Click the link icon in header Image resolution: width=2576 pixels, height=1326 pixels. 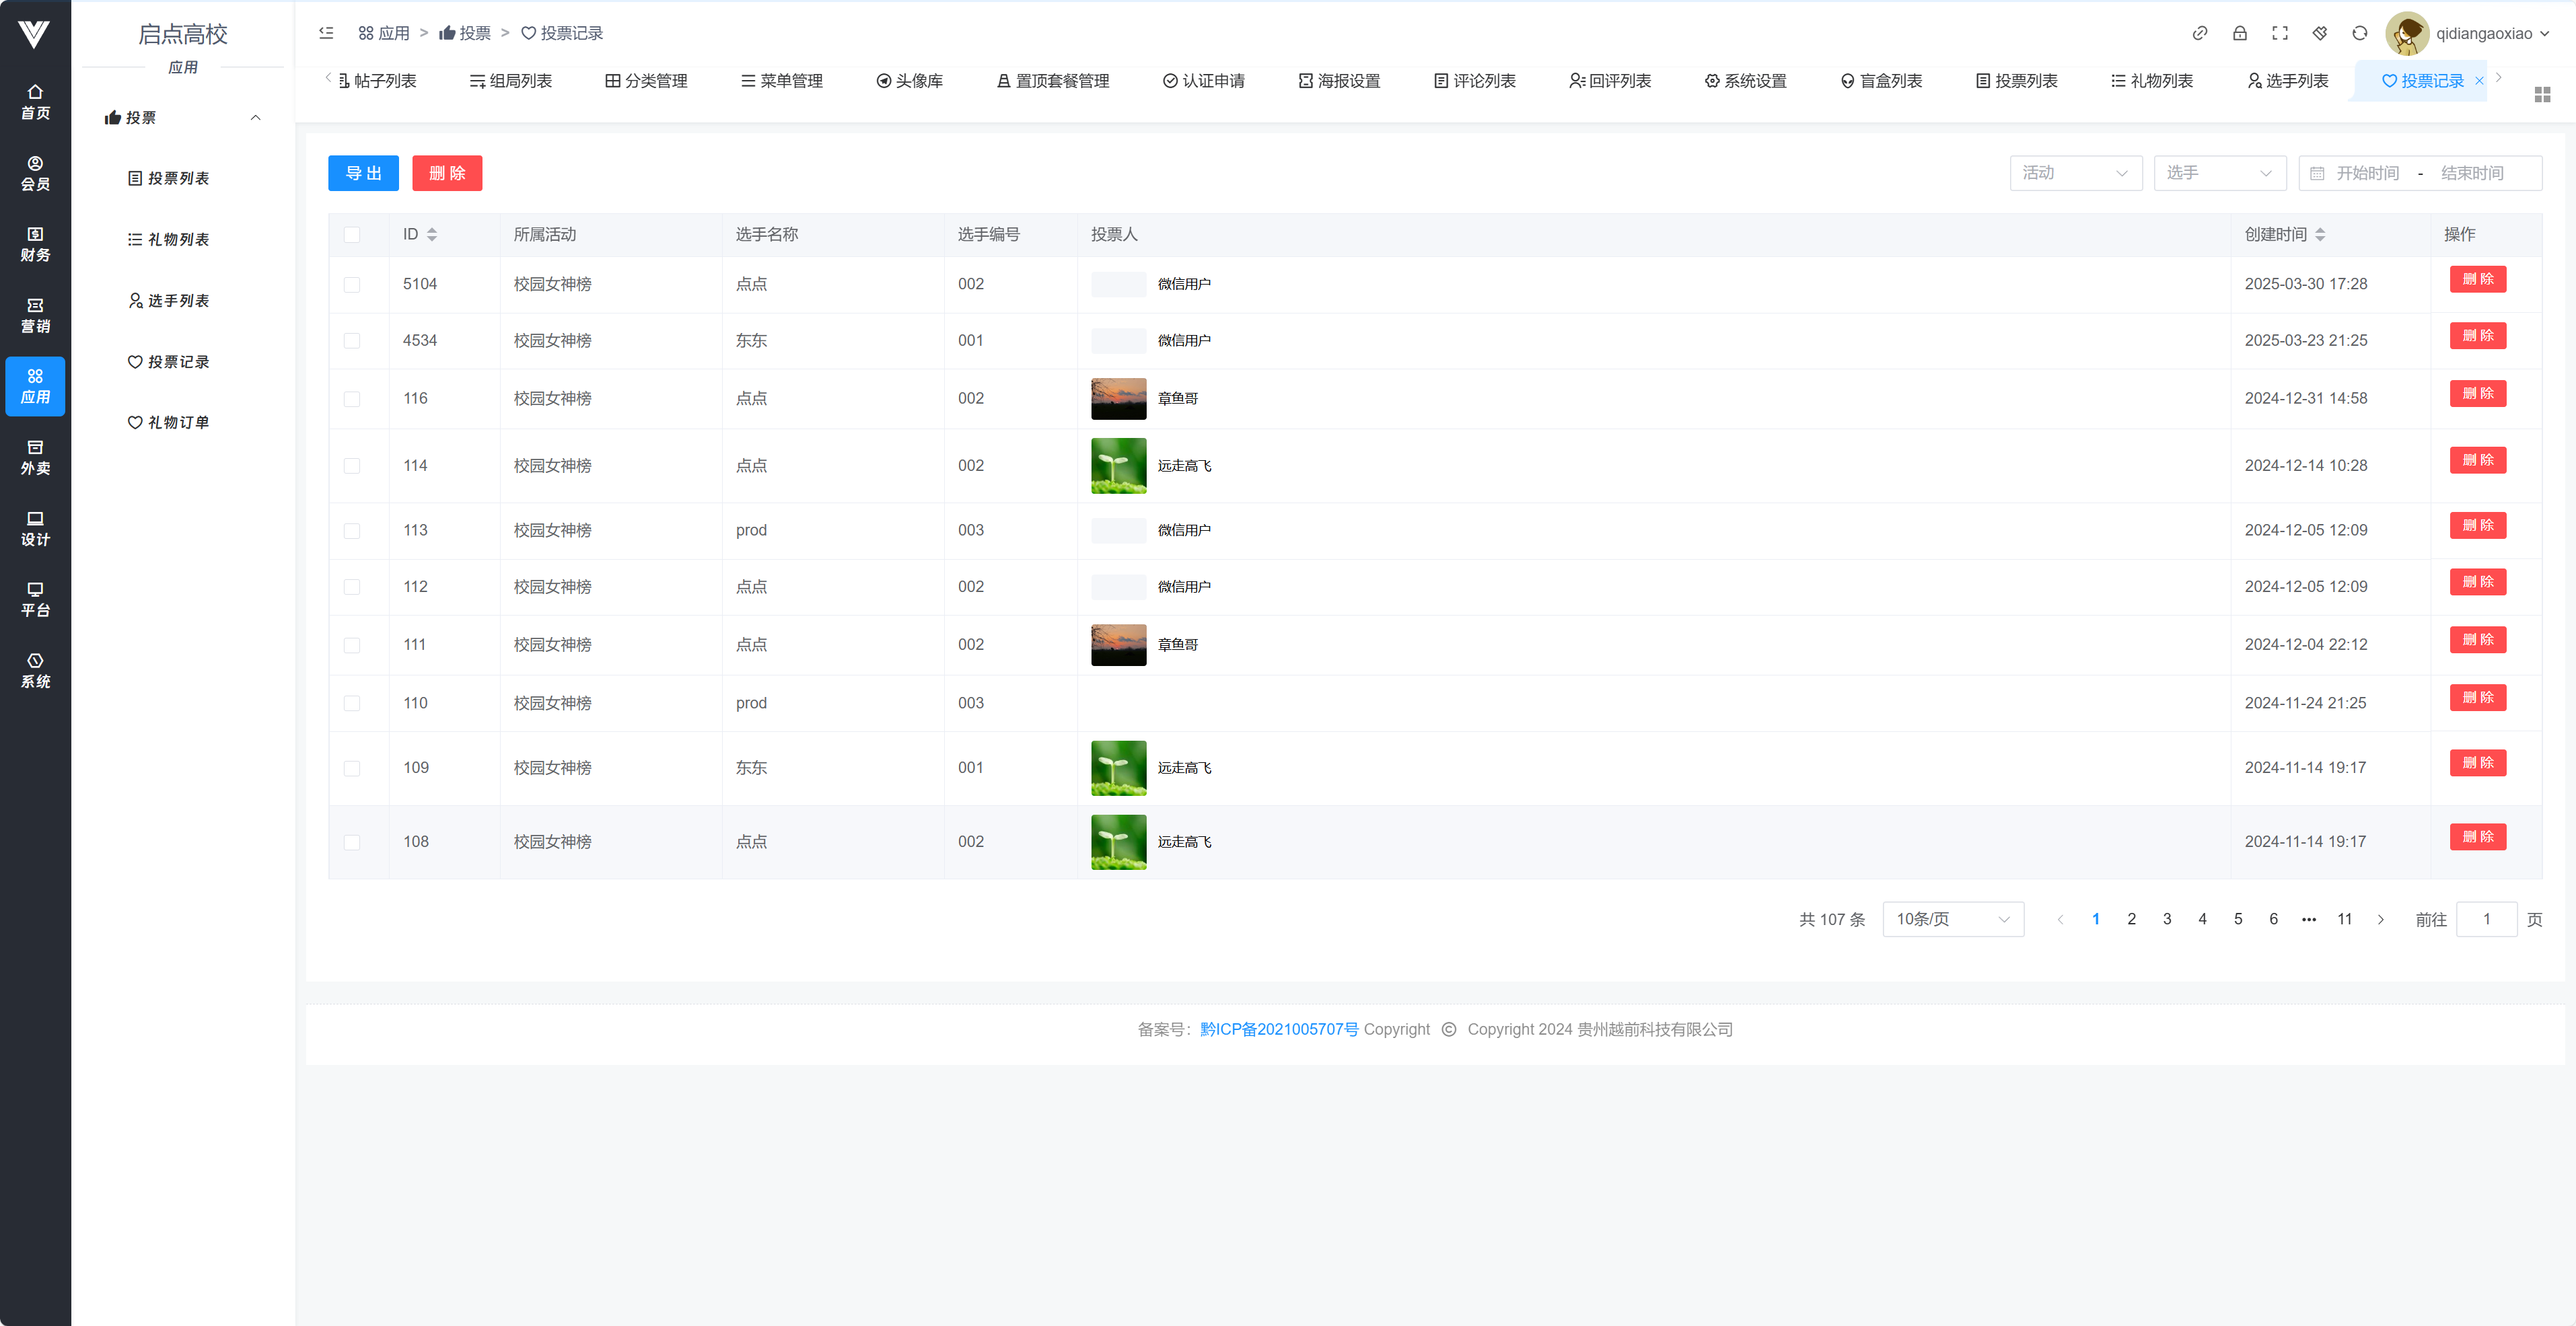[2199, 33]
